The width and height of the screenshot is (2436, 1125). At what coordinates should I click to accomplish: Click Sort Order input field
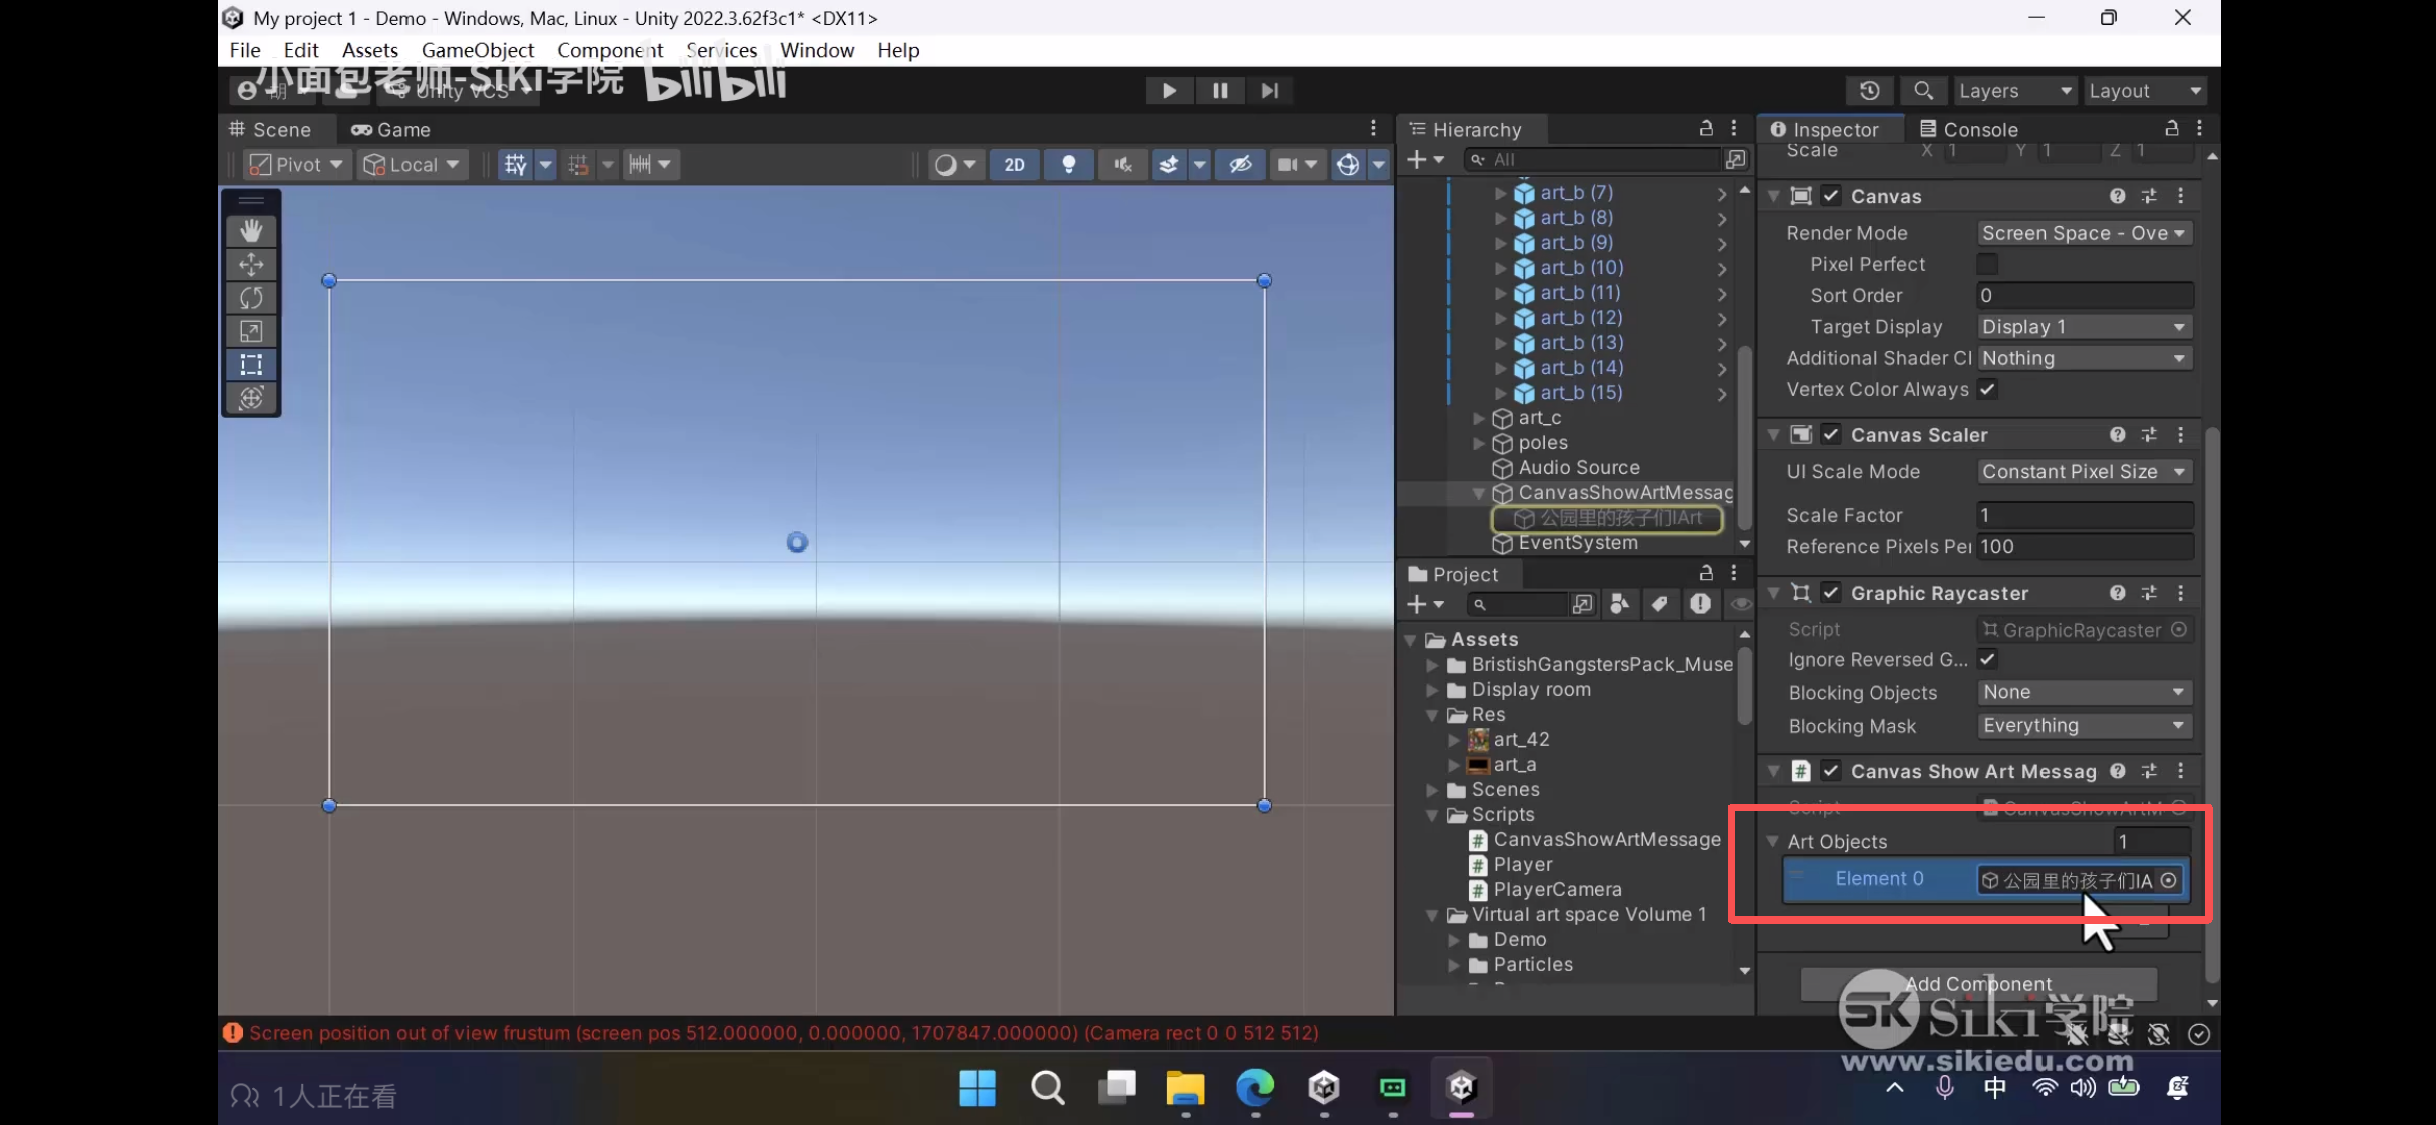pos(2084,295)
